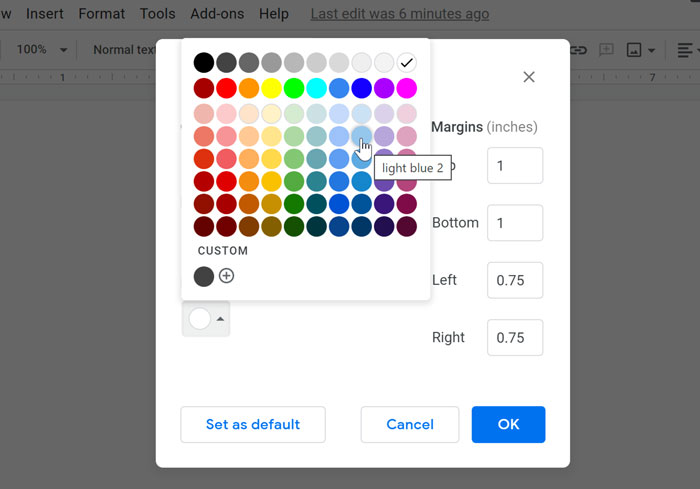
Task: Add a custom color with plus icon
Action: pos(226,276)
